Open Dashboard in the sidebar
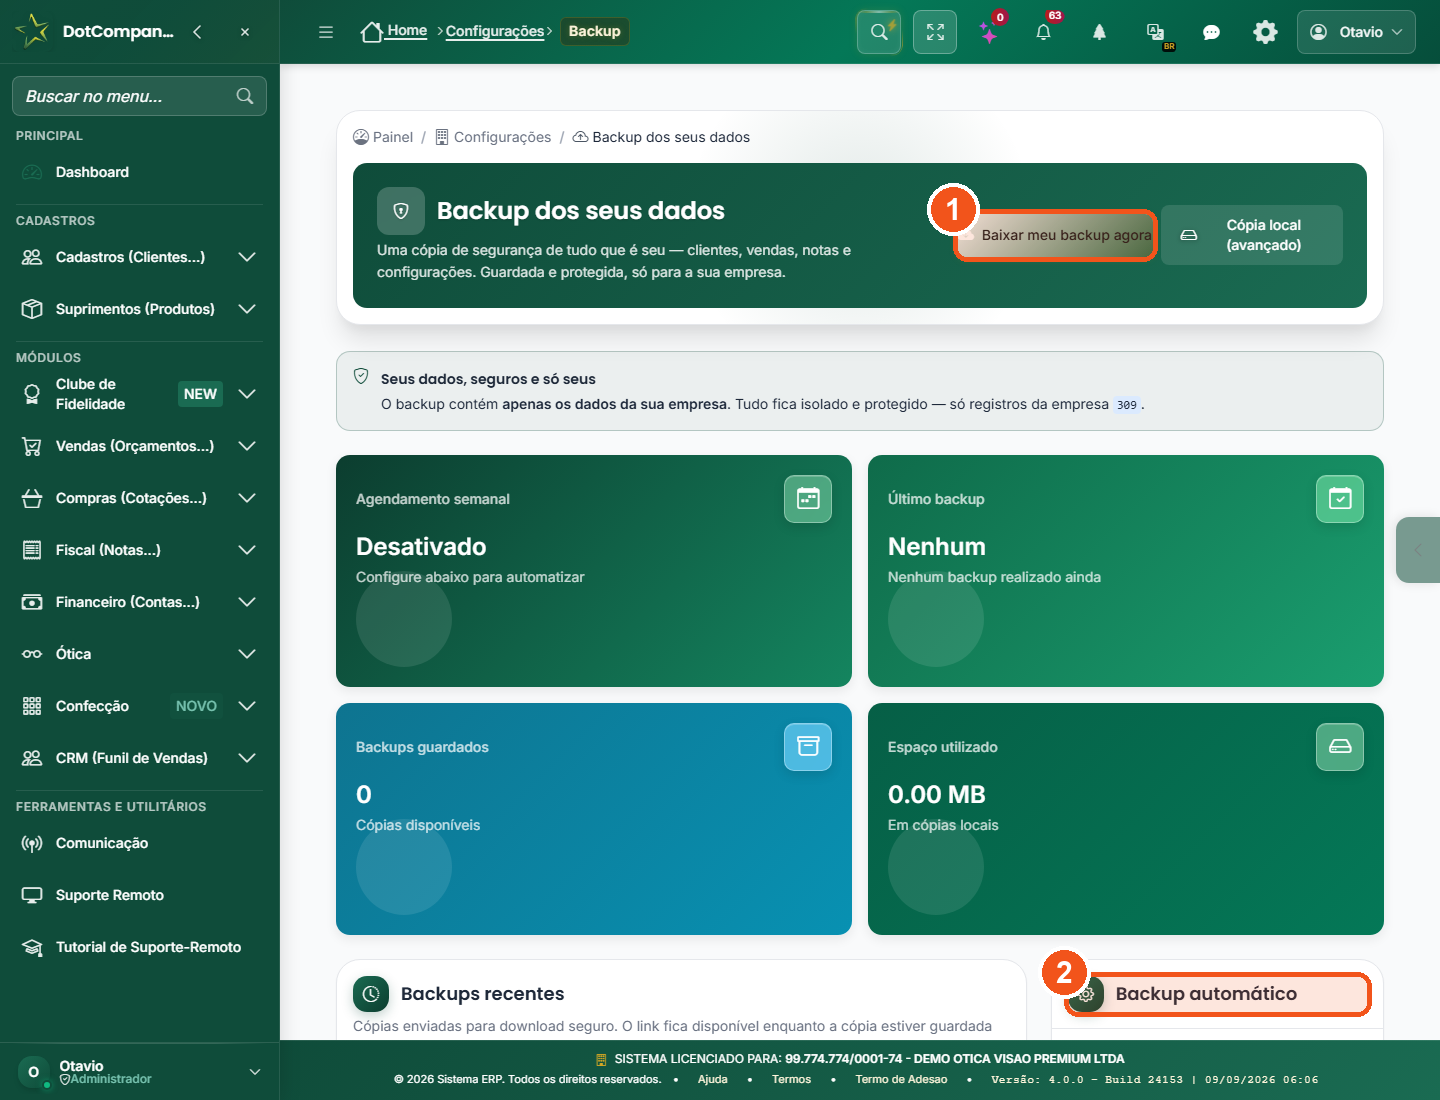The height and width of the screenshot is (1100, 1440). (139, 172)
